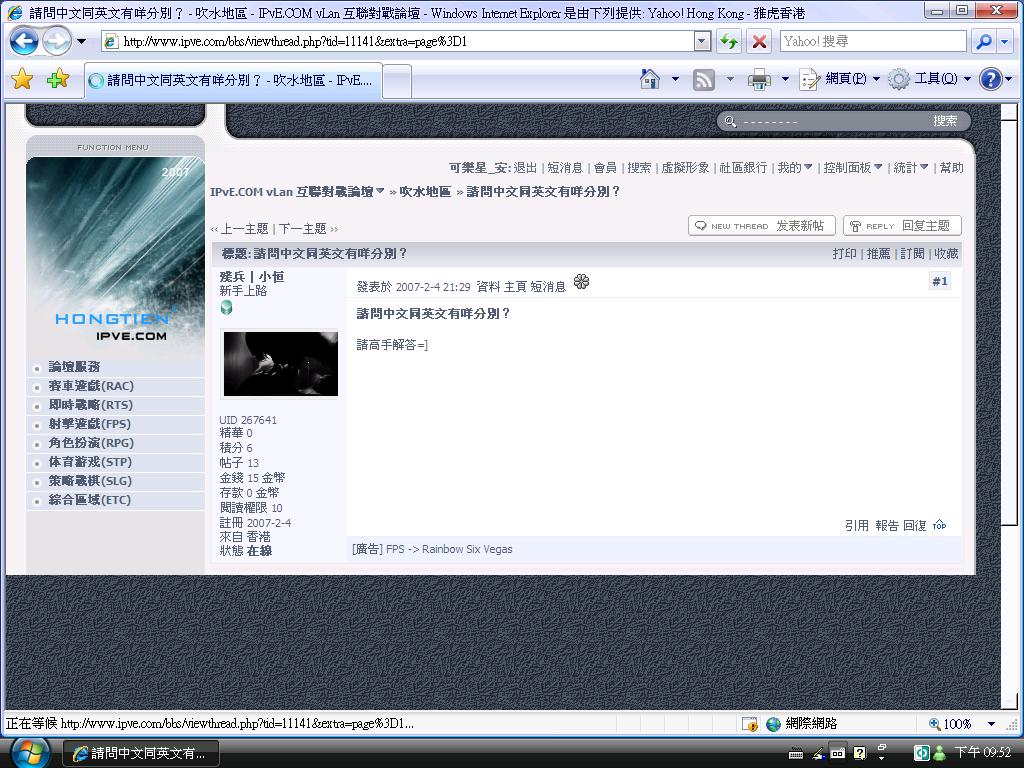Run search with the magnifier button
The image size is (1024, 768).
click(983, 42)
